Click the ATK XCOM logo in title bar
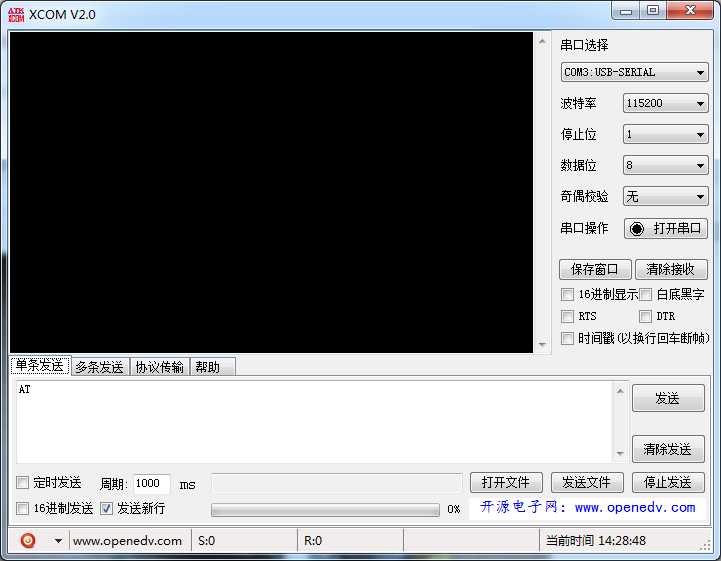The image size is (721, 561). [x=16, y=15]
